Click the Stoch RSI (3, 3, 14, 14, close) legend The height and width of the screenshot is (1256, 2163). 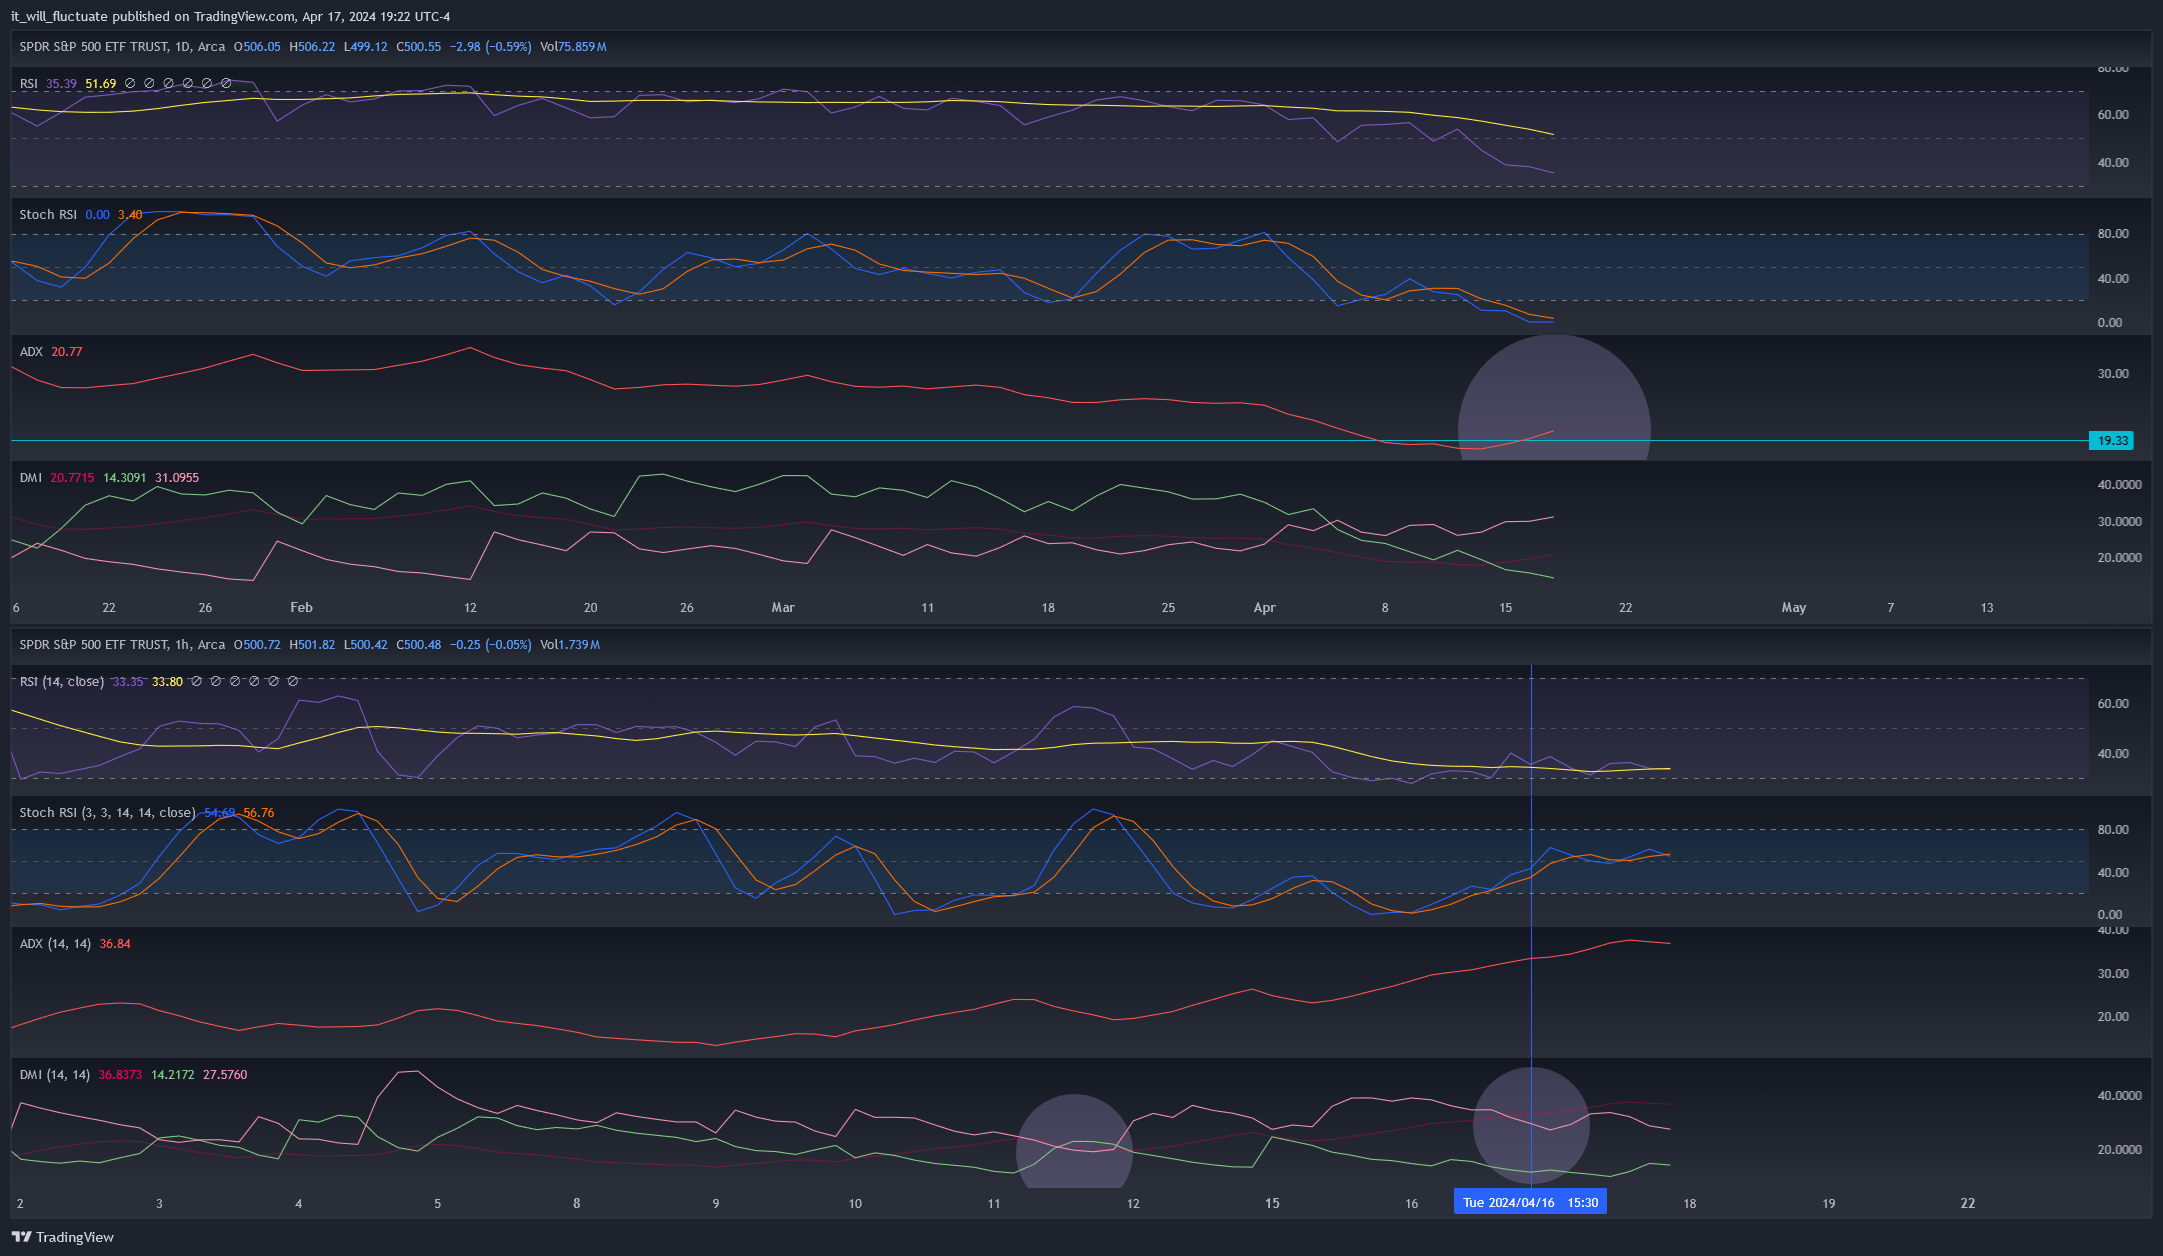(107, 813)
